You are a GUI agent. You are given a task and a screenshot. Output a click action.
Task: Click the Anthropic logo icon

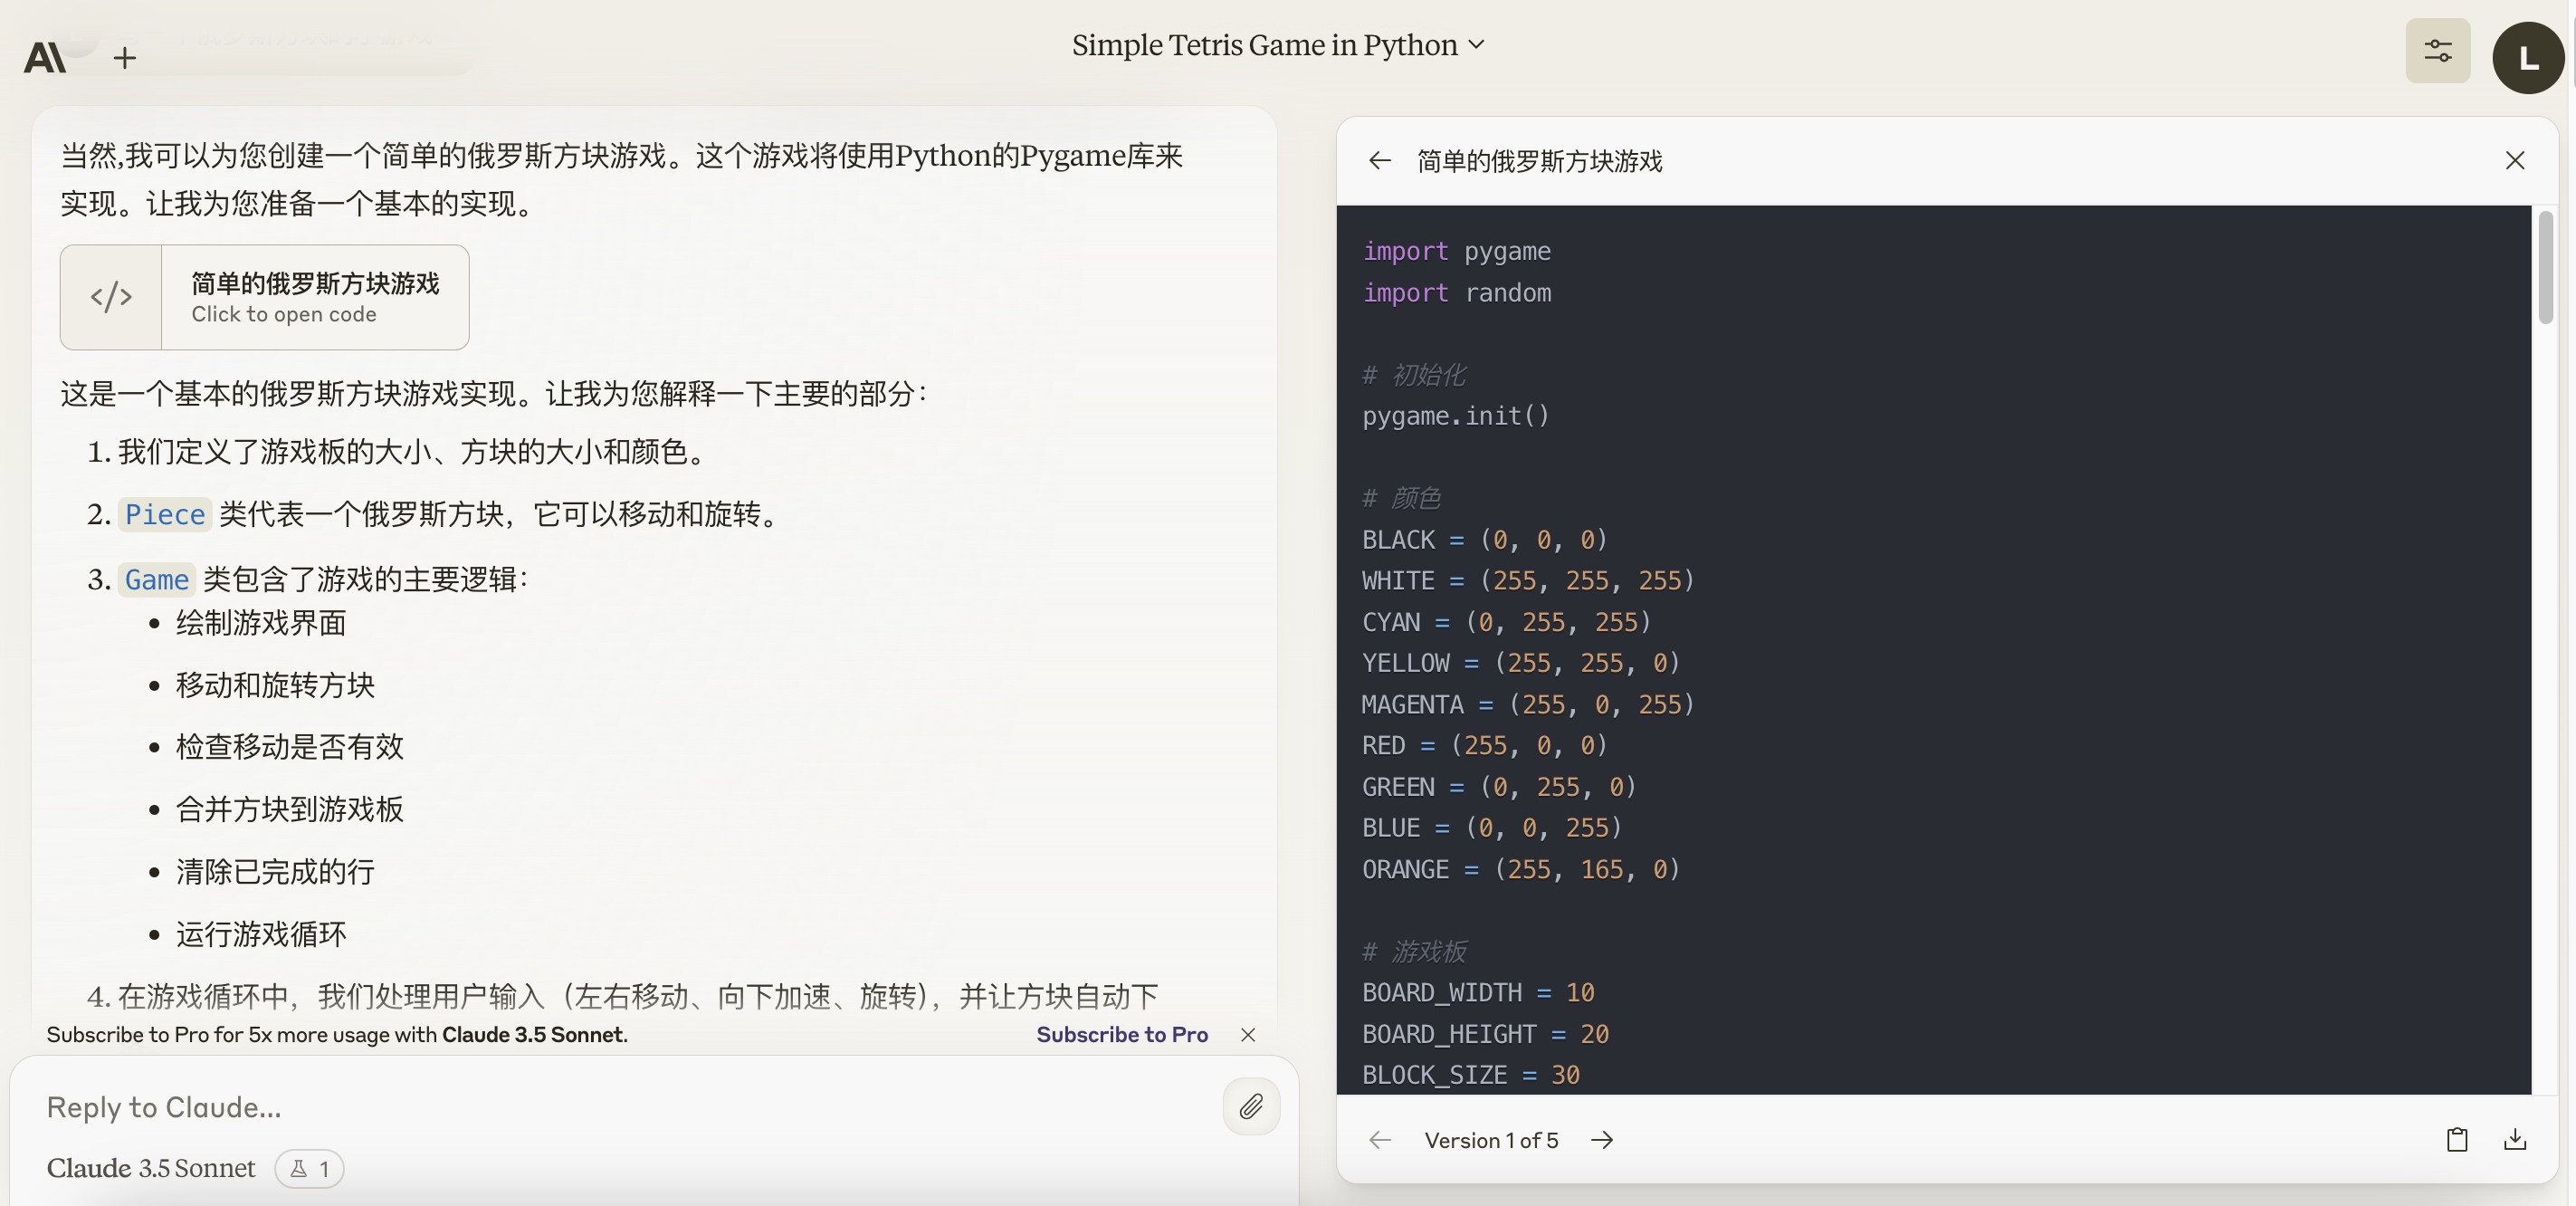44,58
